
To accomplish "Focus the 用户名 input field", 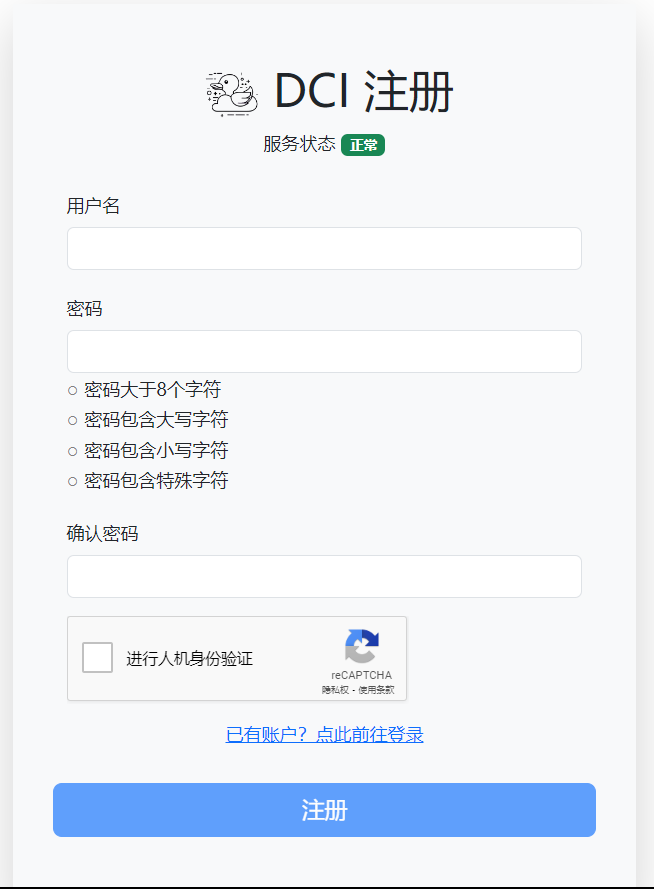I will click(x=324, y=248).
